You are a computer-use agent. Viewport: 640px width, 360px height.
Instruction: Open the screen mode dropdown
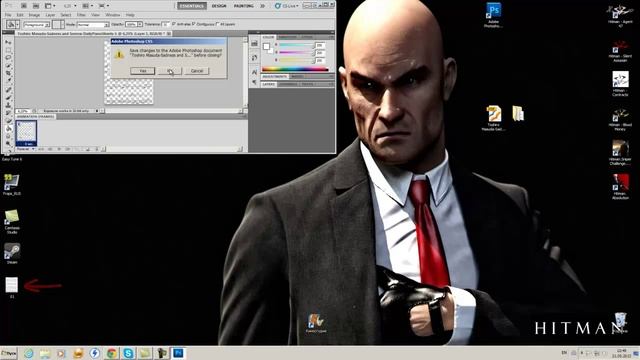104,6
